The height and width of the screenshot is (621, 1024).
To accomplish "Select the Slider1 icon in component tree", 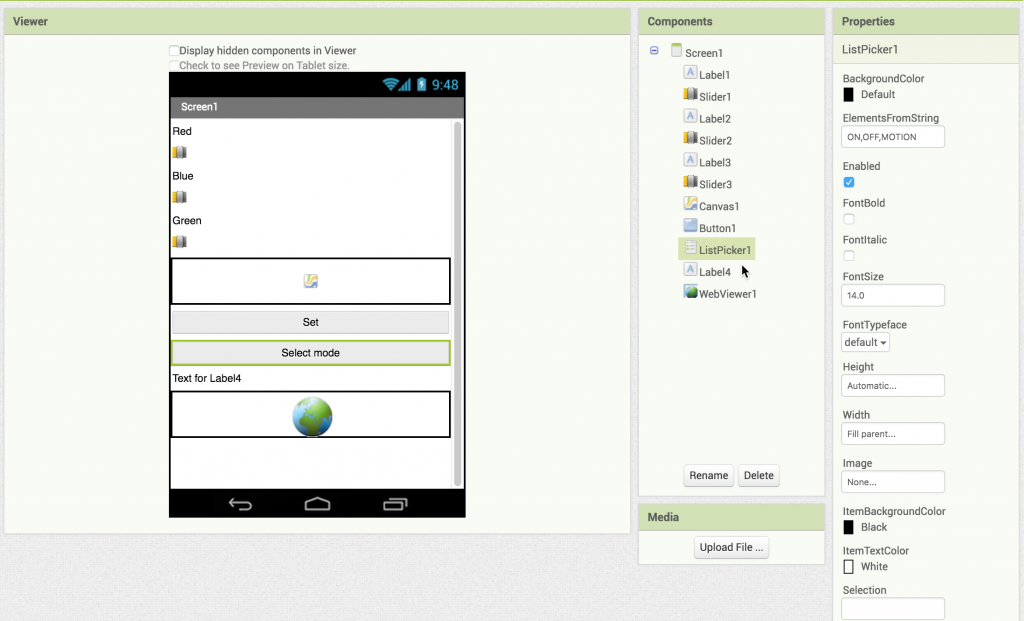I will (690, 95).
